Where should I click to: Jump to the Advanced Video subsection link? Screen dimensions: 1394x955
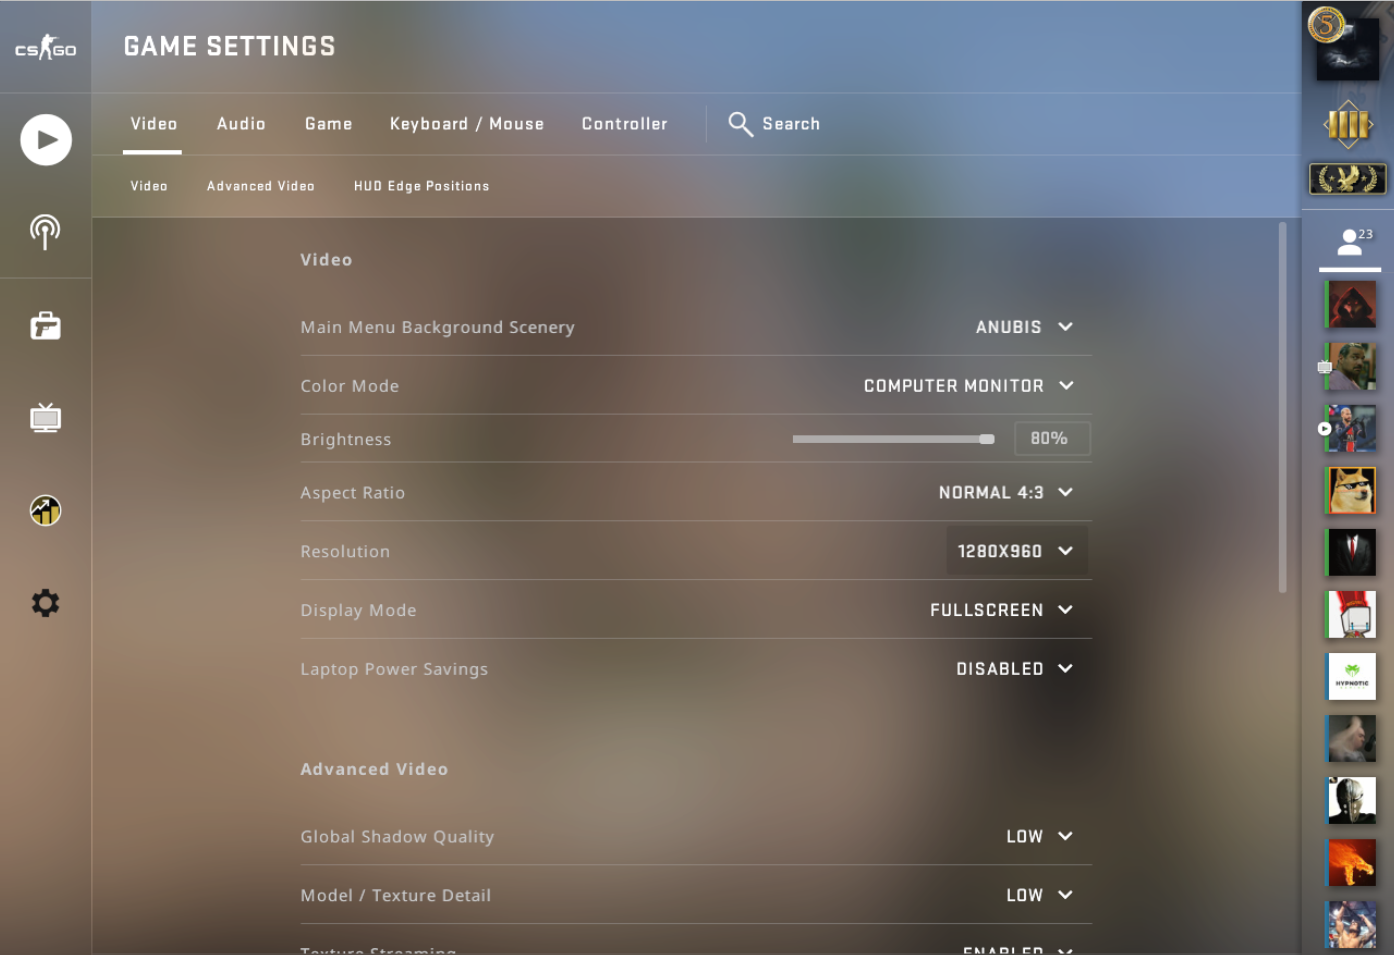click(x=261, y=186)
